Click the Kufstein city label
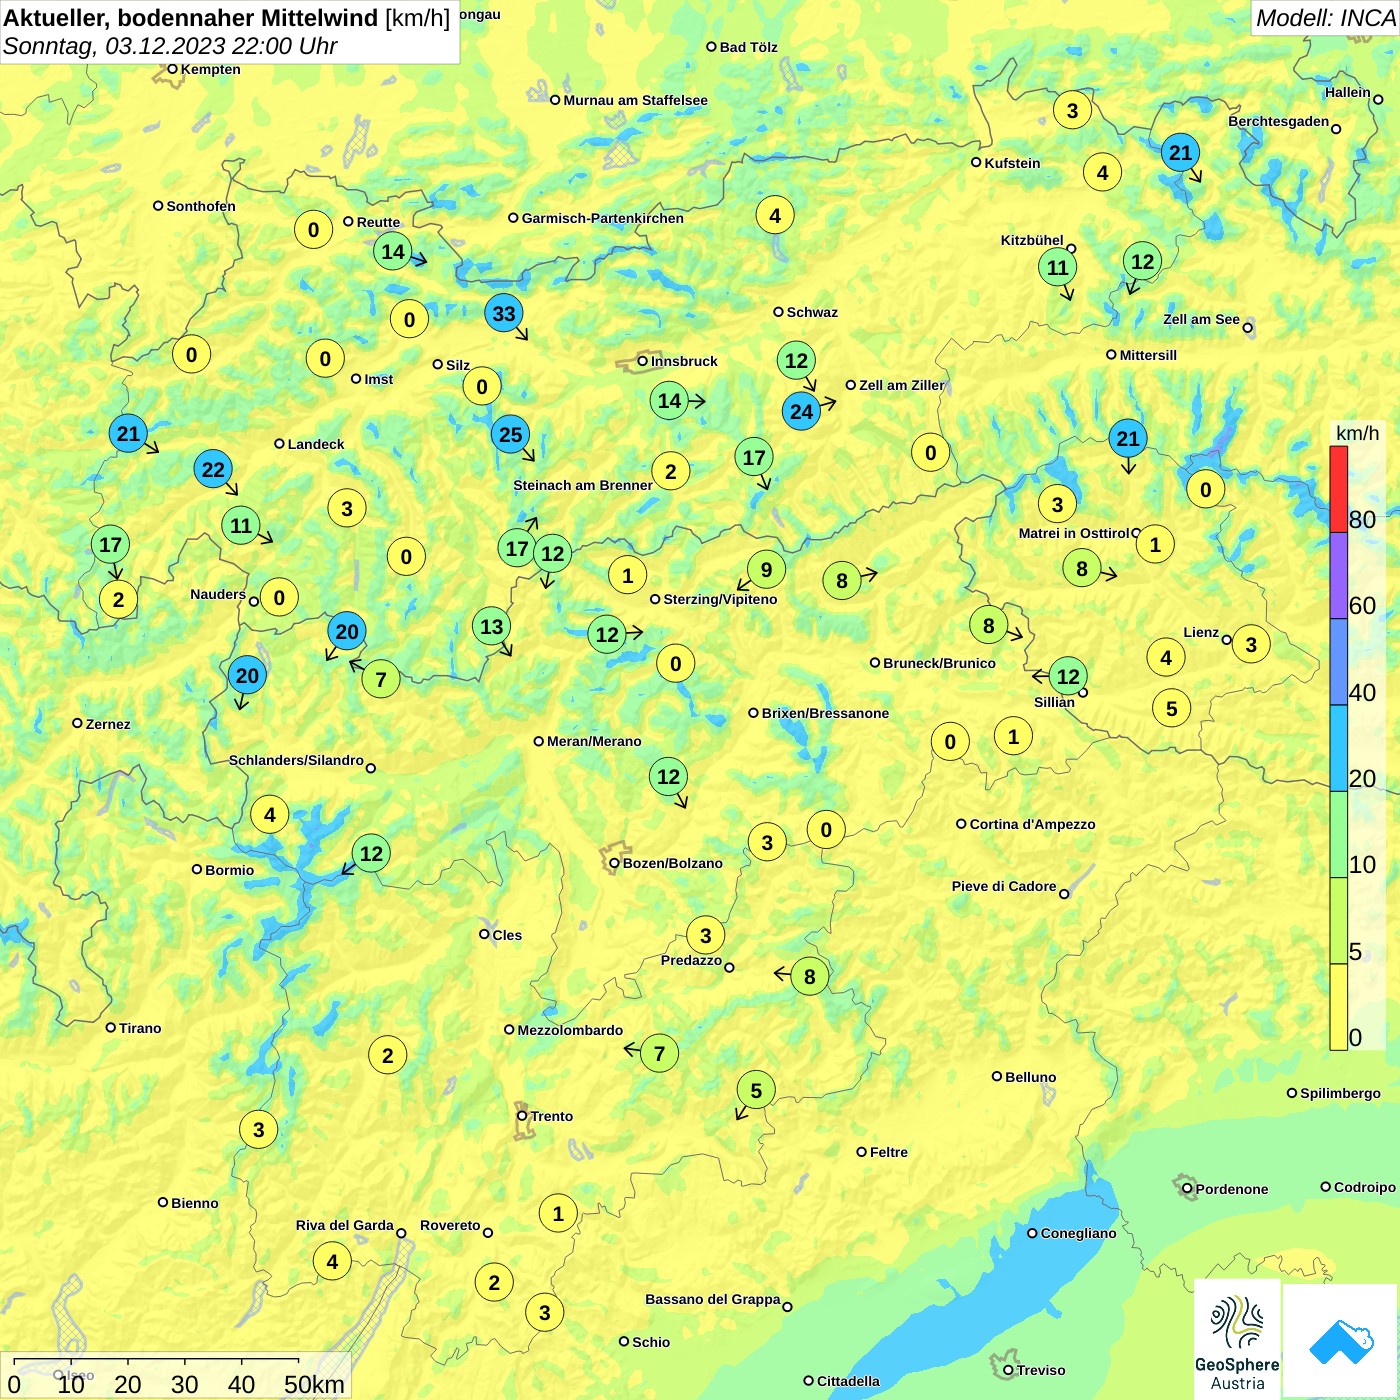This screenshot has width=1400, height=1400. [x=1012, y=163]
